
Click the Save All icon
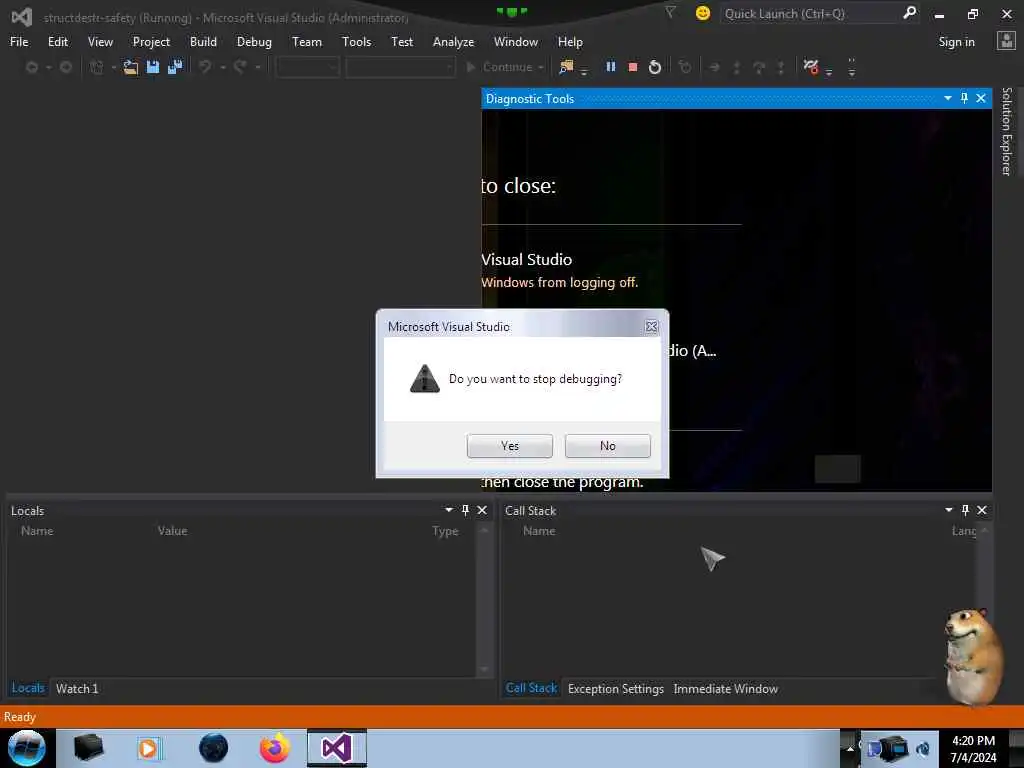click(175, 67)
